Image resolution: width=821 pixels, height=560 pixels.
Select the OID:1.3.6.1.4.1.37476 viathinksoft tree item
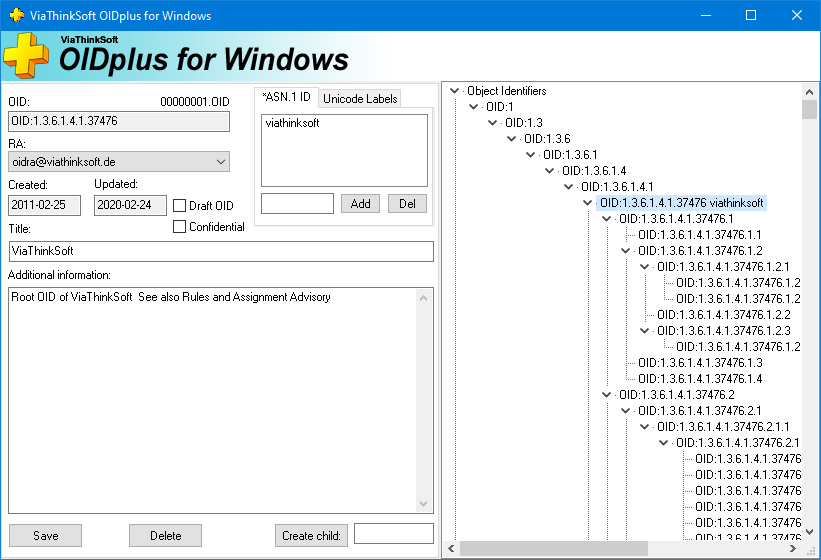[681, 203]
